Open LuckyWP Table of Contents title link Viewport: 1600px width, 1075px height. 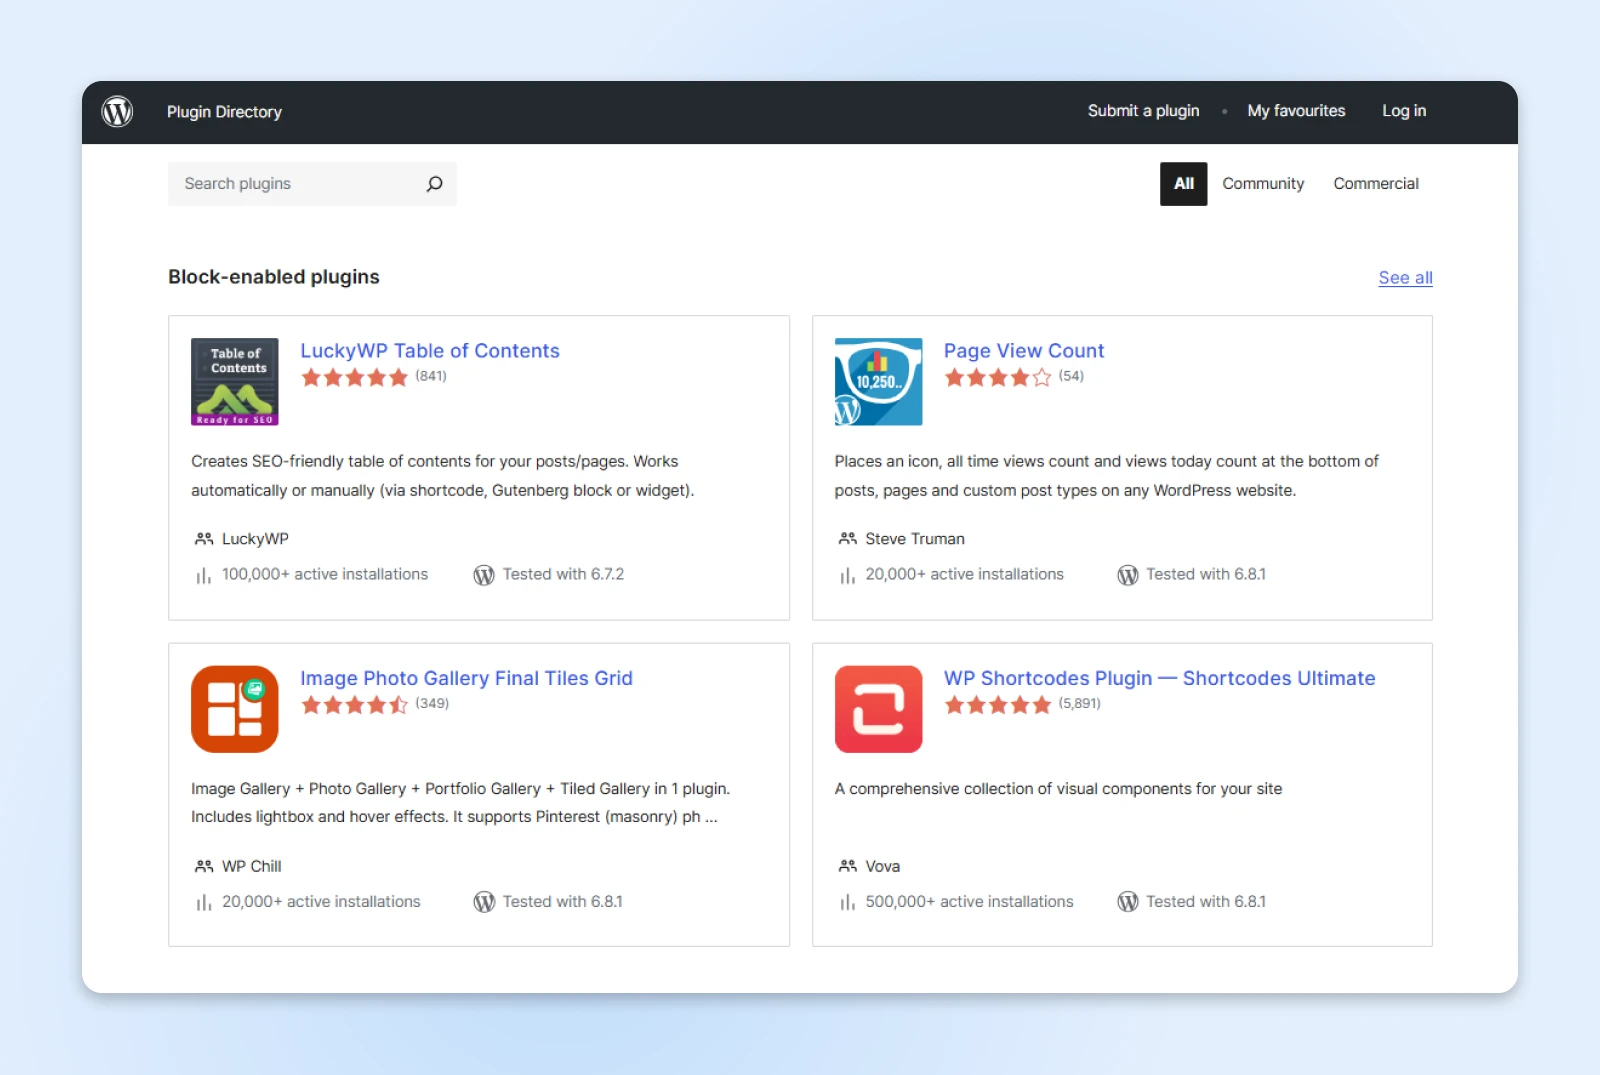[x=430, y=351]
